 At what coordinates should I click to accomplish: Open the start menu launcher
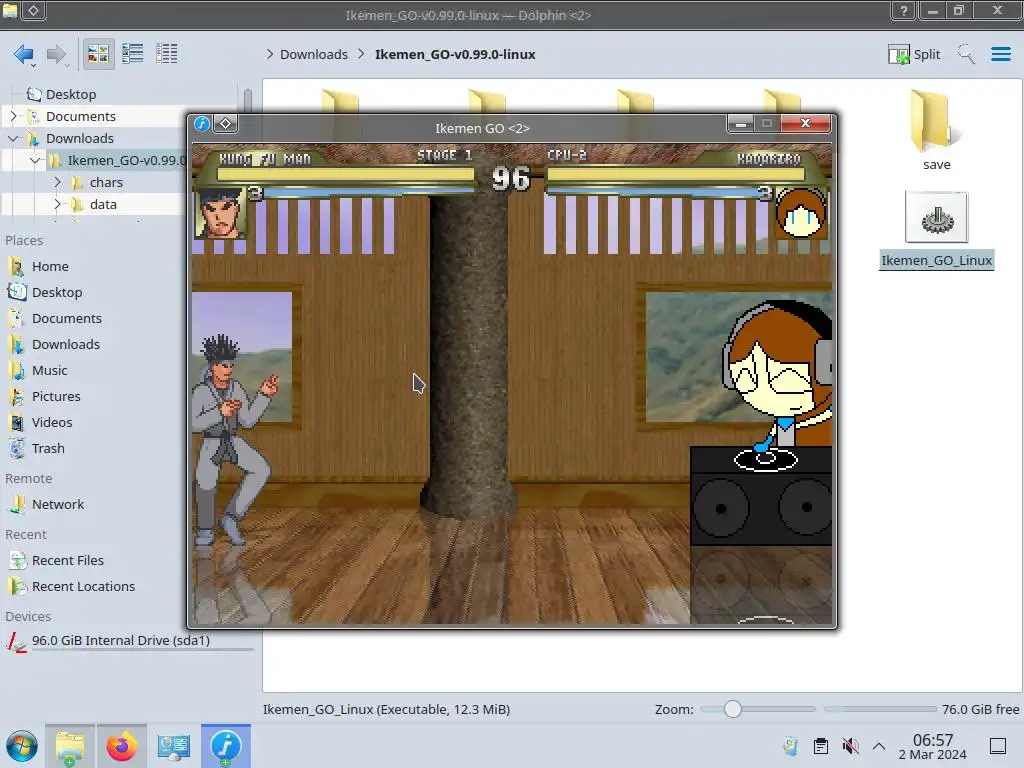22,746
